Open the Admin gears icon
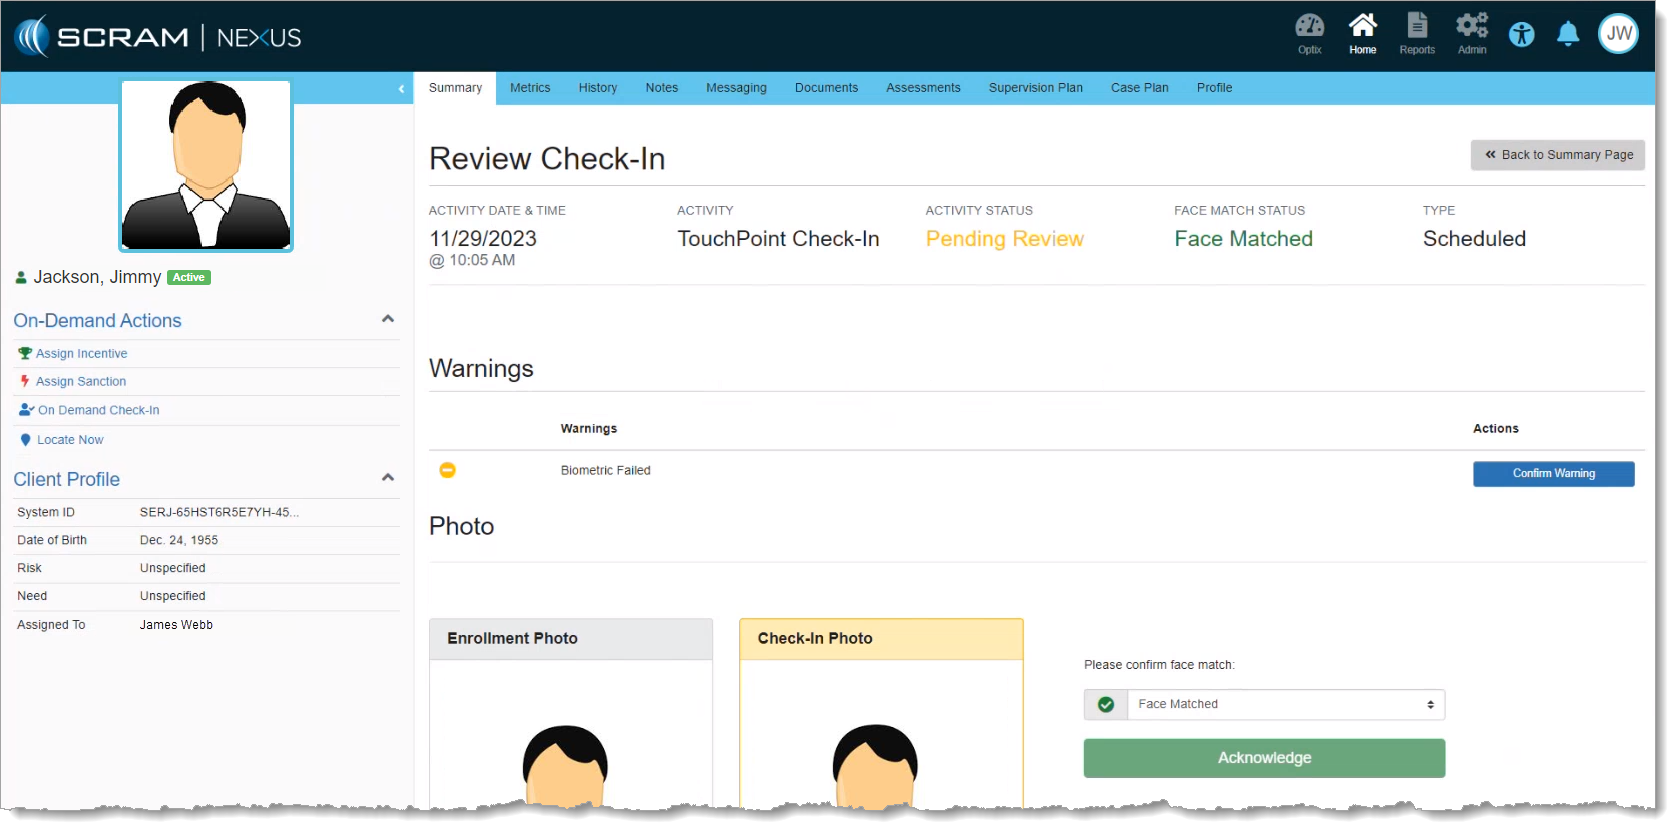1676x831 pixels. (1471, 33)
